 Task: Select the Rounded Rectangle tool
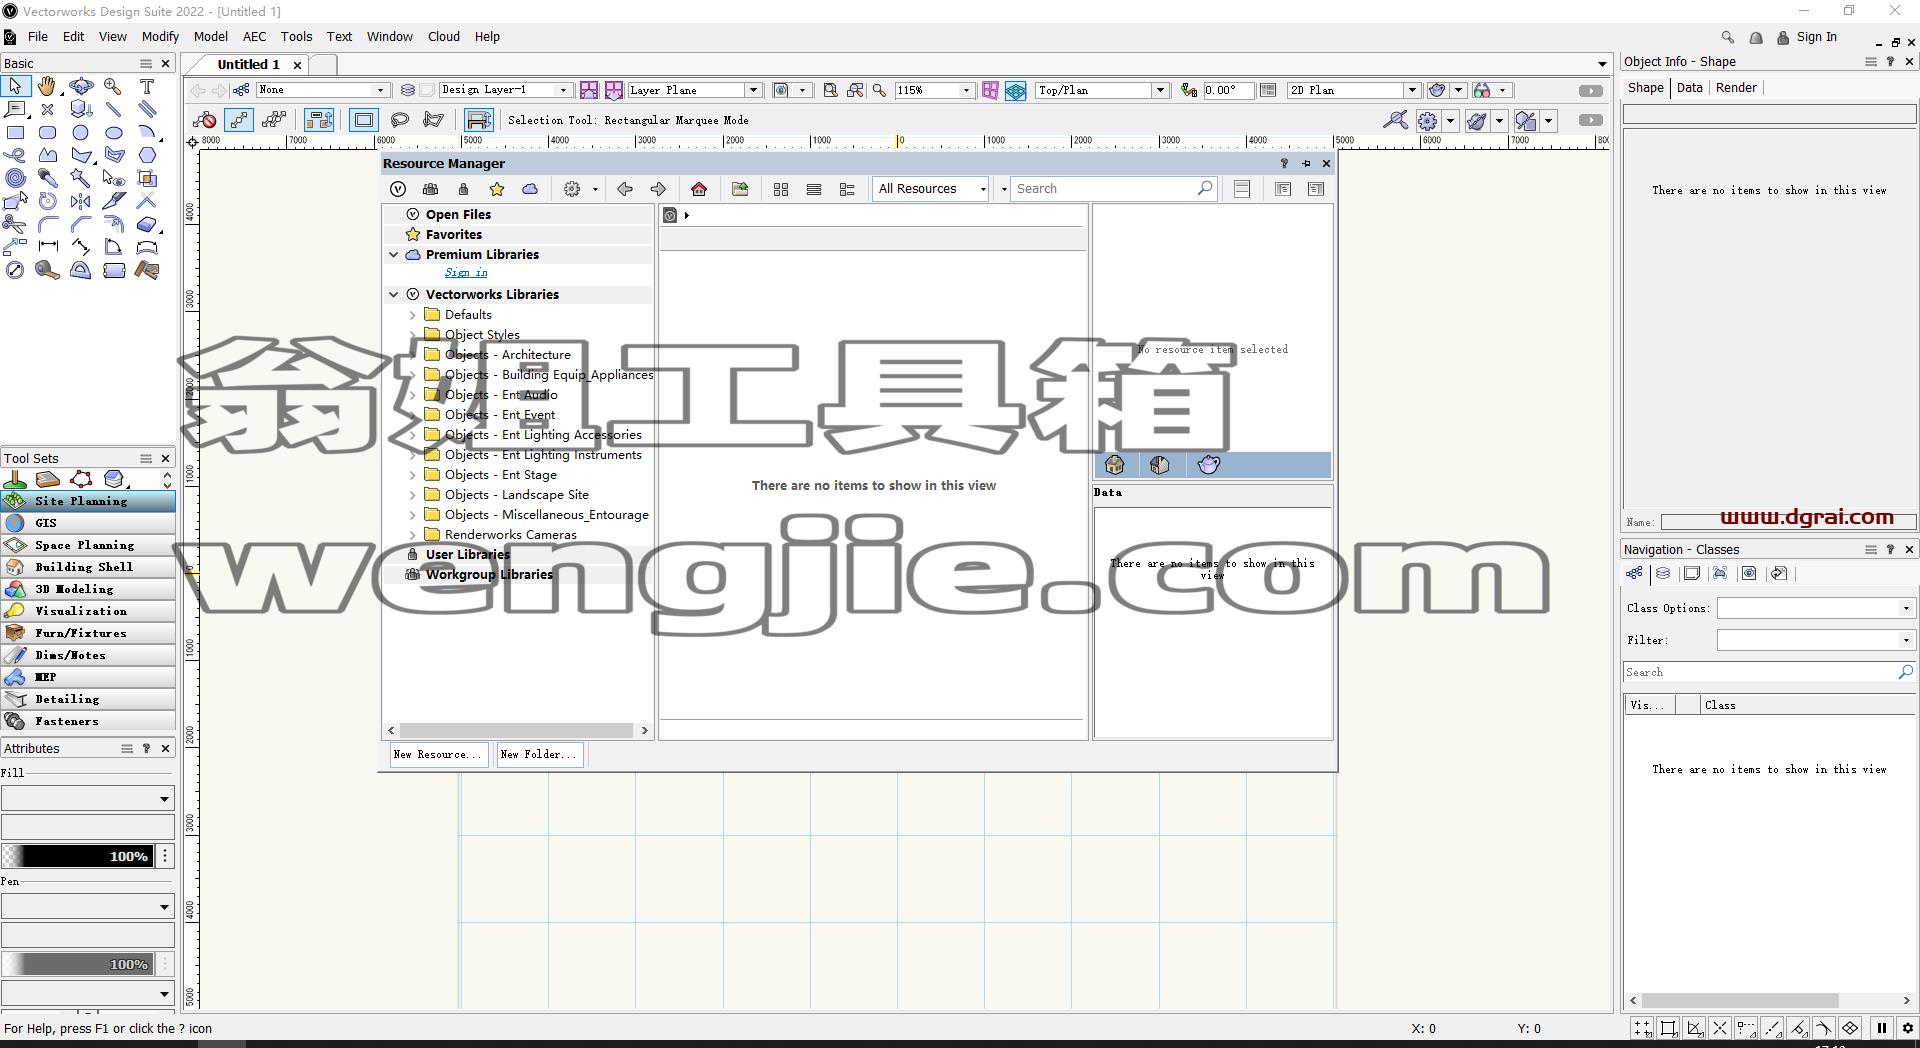click(47, 132)
